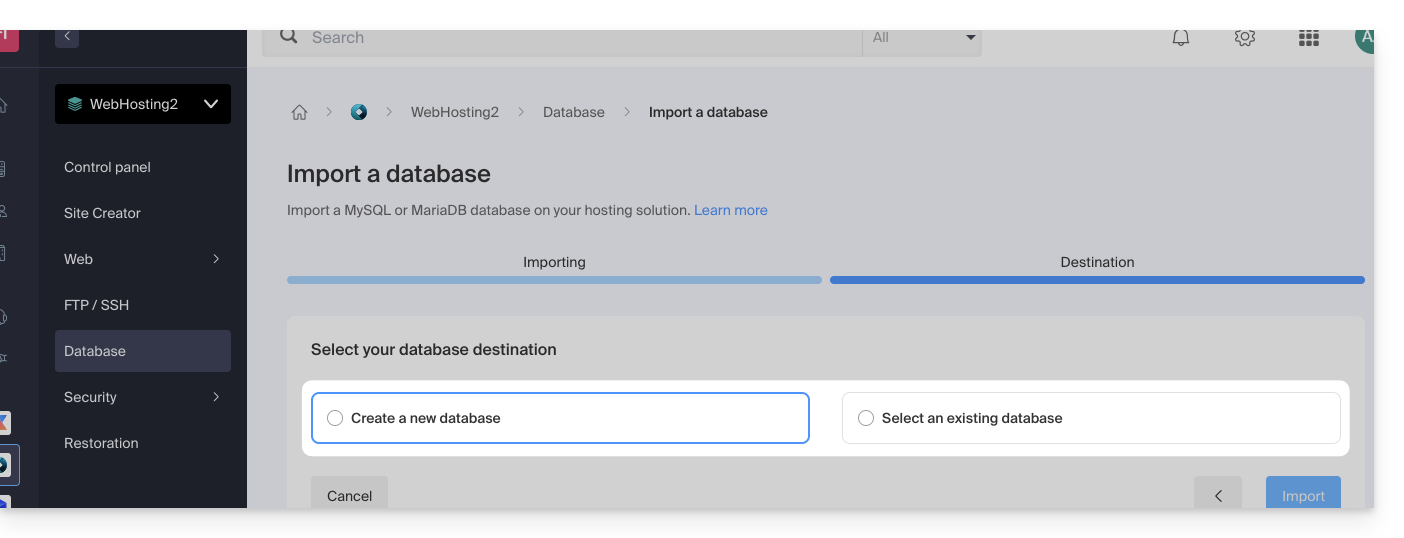Click the Importing step progress bar

[x=554, y=280]
